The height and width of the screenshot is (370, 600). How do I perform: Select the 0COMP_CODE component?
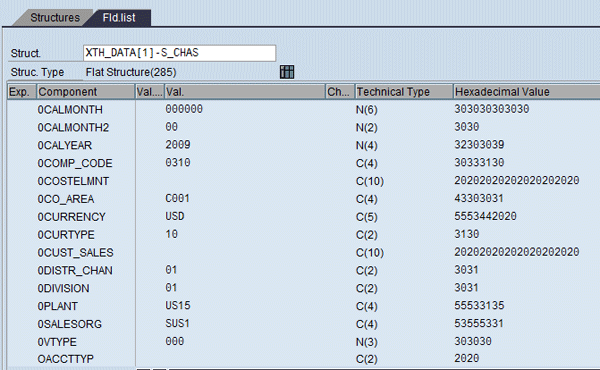[x=75, y=163]
